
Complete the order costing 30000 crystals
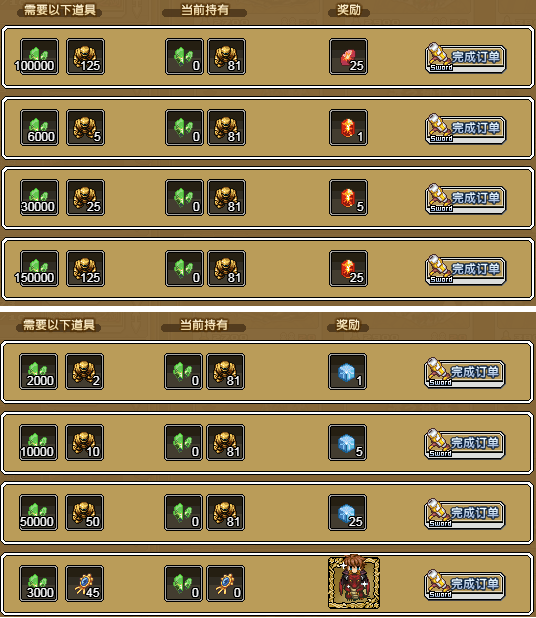click(x=465, y=199)
